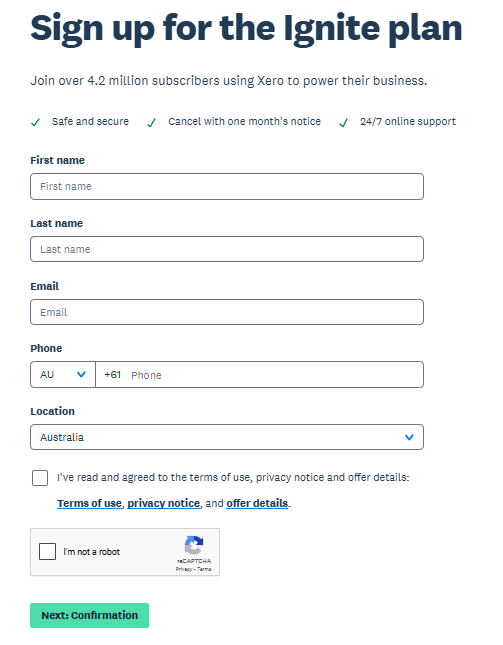
Task: Focus the First name input field
Action: pos(227,186)
